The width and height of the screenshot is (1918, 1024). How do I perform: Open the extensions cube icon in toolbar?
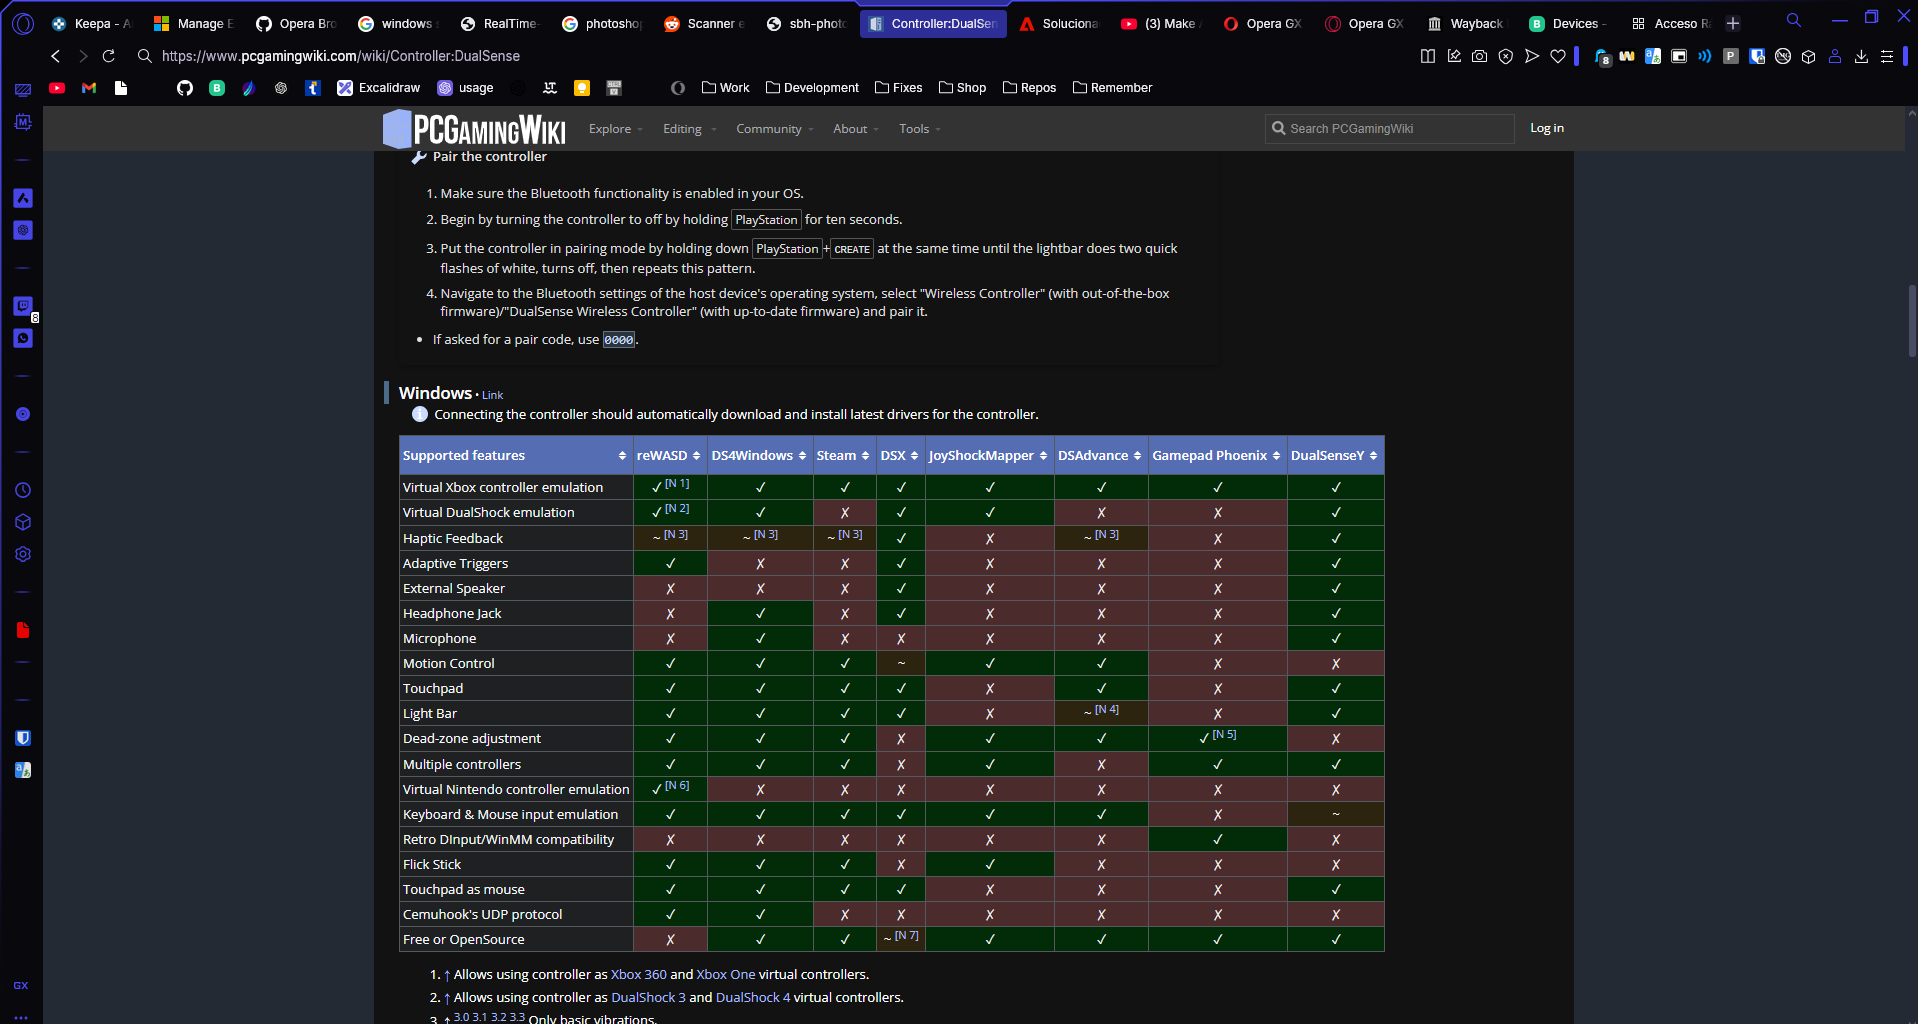click(x=1809, y=56)
